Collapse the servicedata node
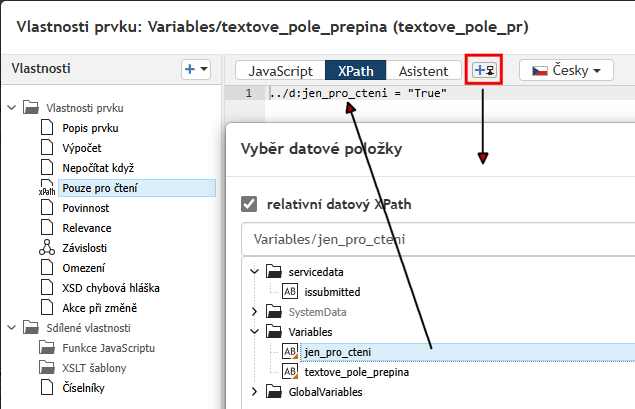Image resolution: width=635 pixels, height=409 pixels. [x=254, y=271]
